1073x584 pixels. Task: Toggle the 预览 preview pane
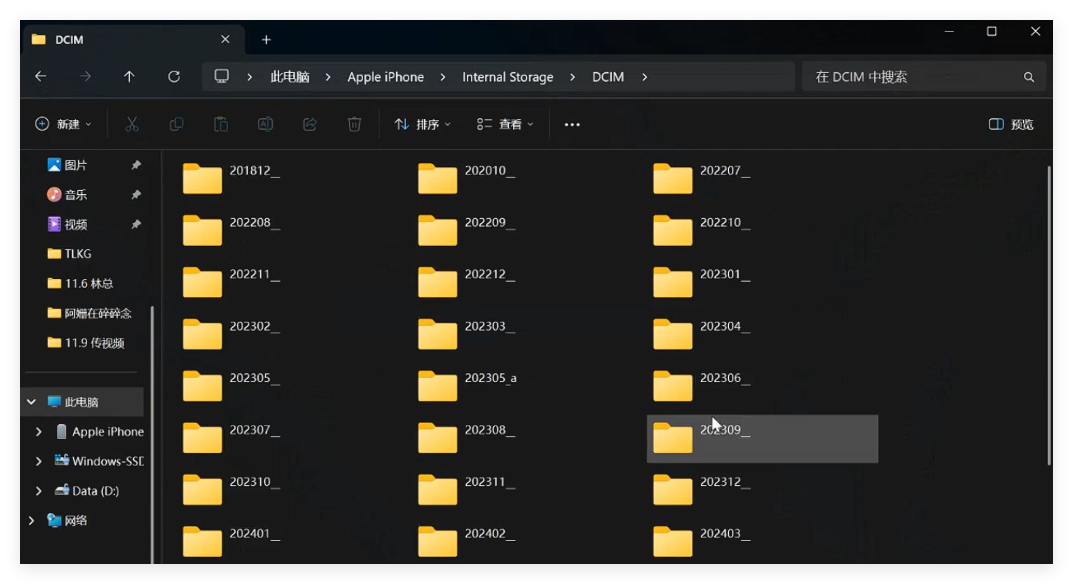point(1010,123)
